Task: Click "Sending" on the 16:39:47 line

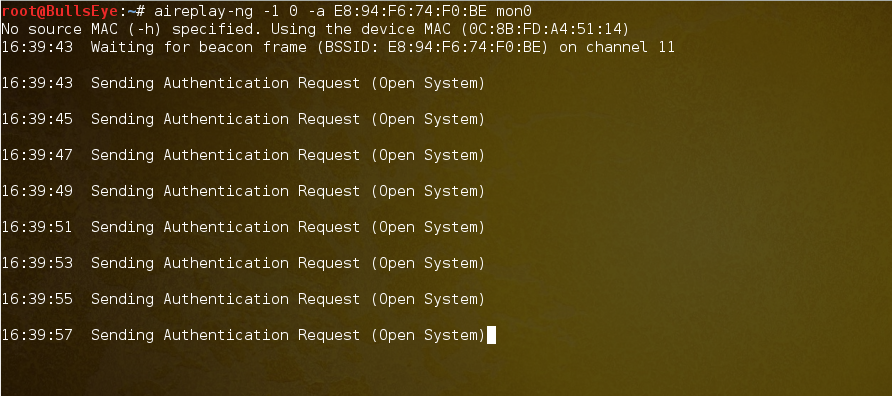Action: pyautogui.click(x=122, y=155)
